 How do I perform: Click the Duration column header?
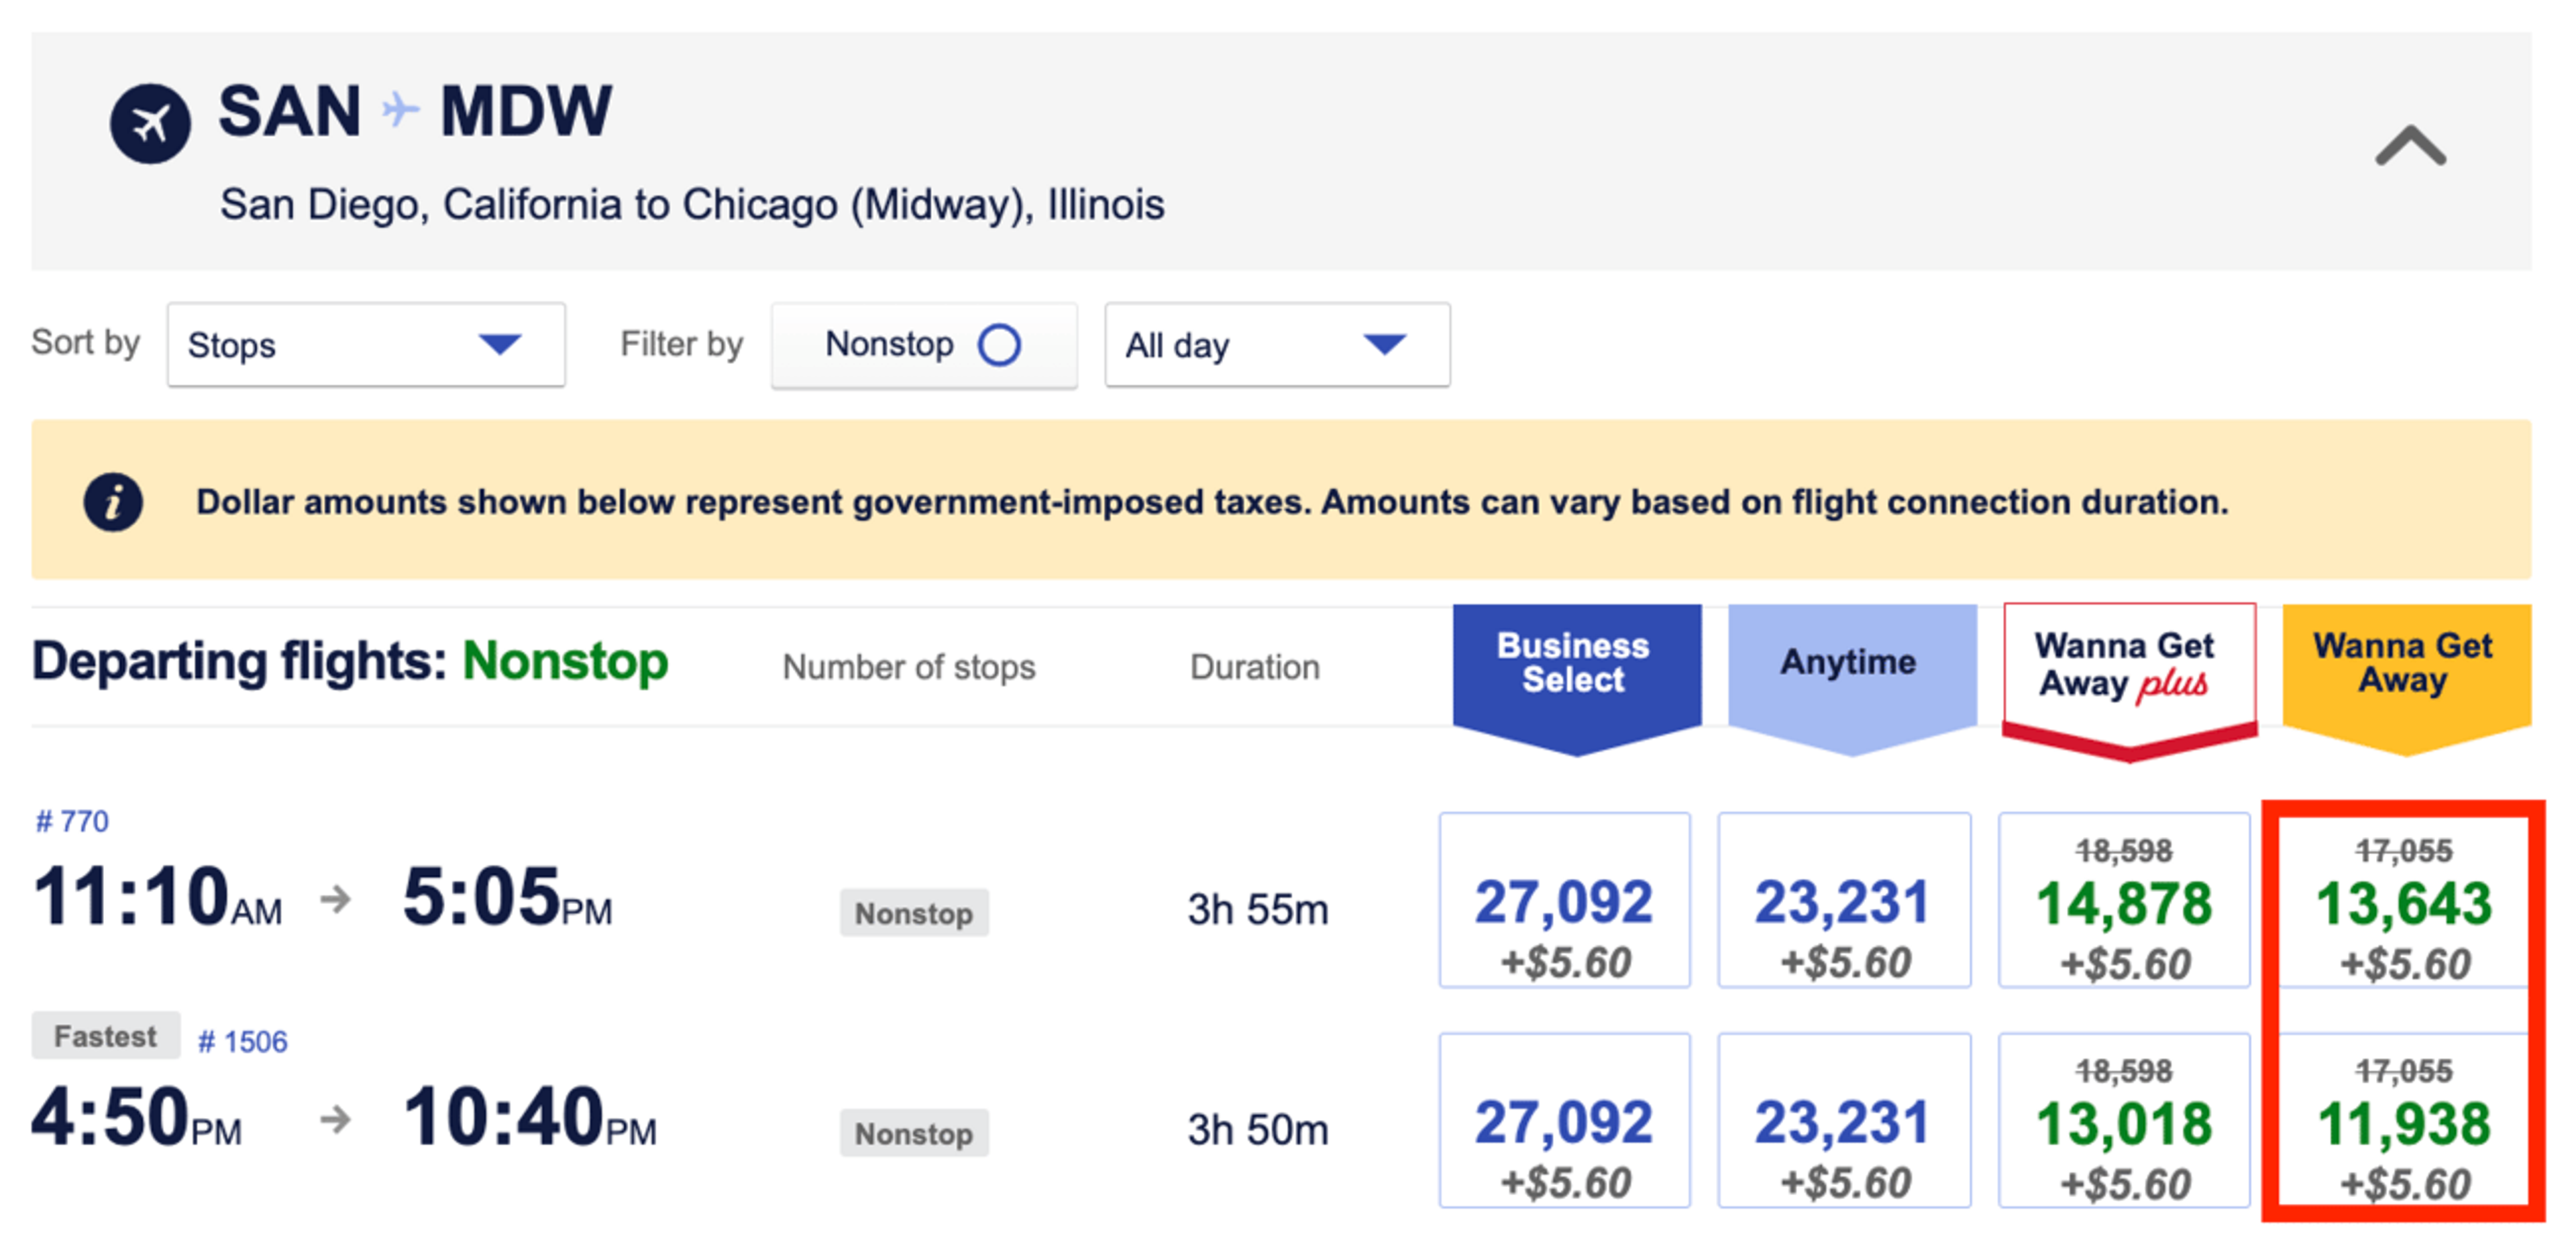(x=1254, y=667)
